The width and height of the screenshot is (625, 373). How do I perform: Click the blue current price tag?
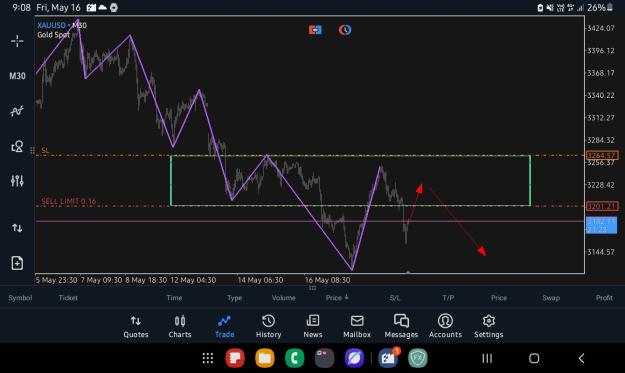601,225
